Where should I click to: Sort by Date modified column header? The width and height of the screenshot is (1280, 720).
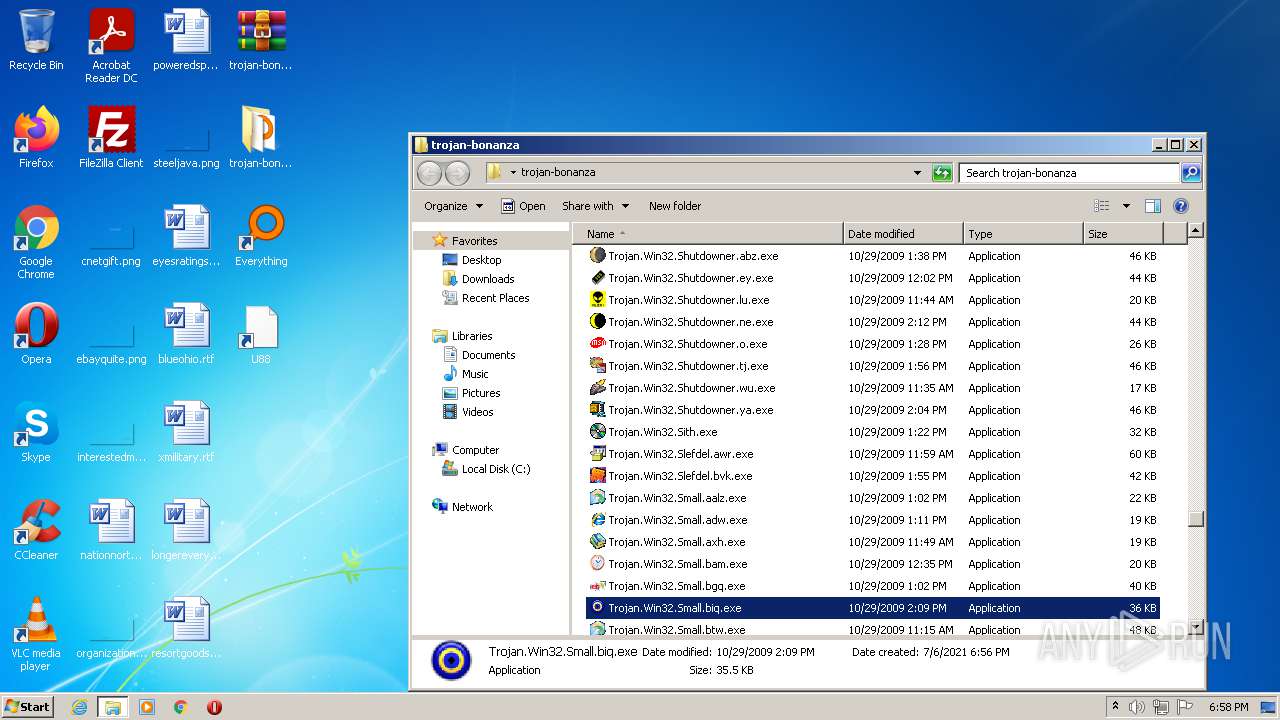[x=903, y=234]
